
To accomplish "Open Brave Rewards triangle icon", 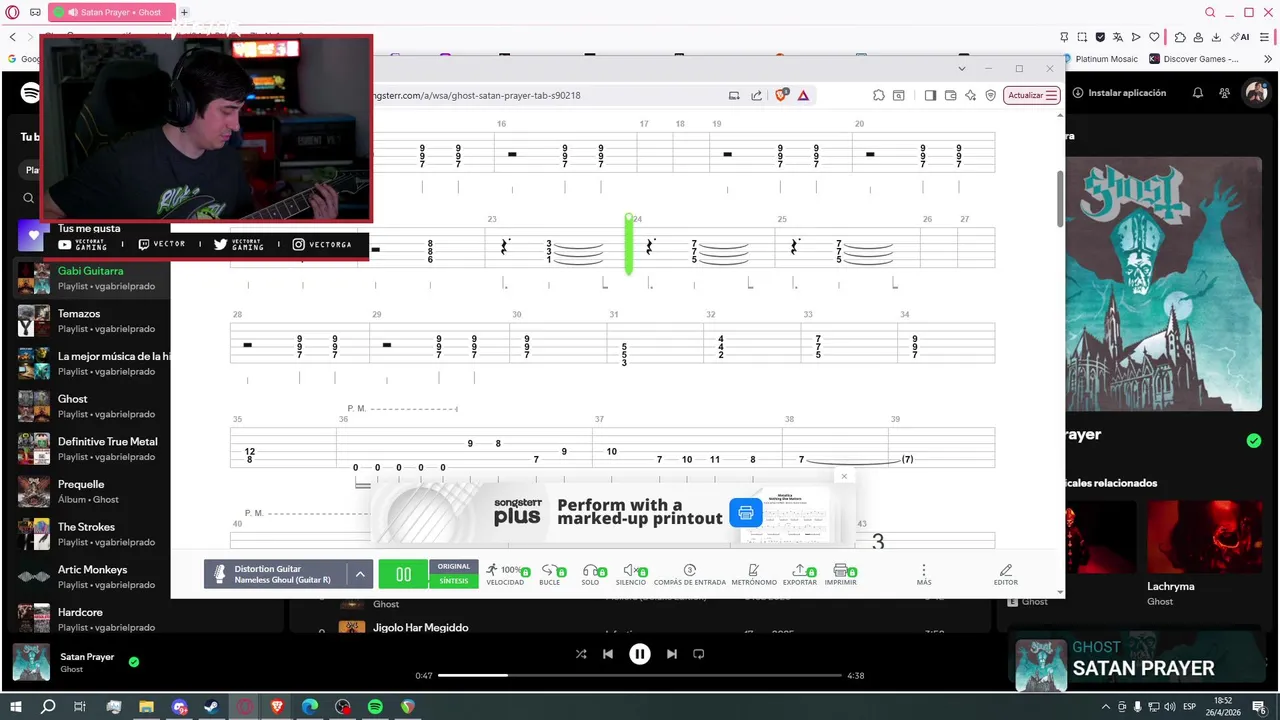I will pos(803,95).
